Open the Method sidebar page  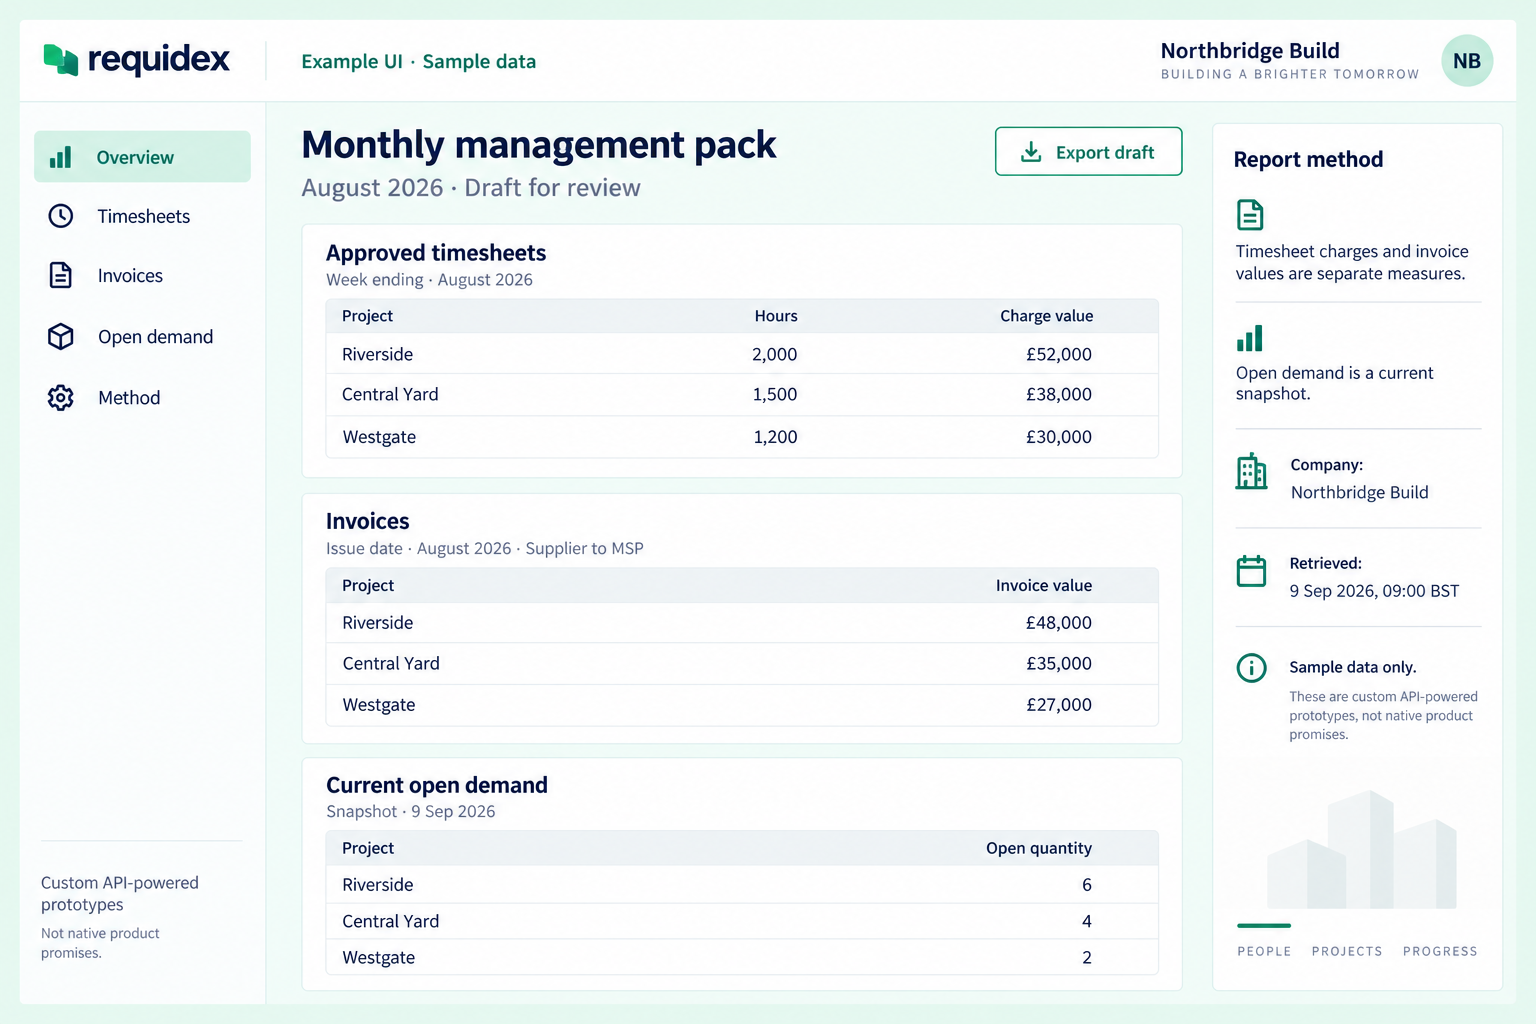(x=142, y=398)
